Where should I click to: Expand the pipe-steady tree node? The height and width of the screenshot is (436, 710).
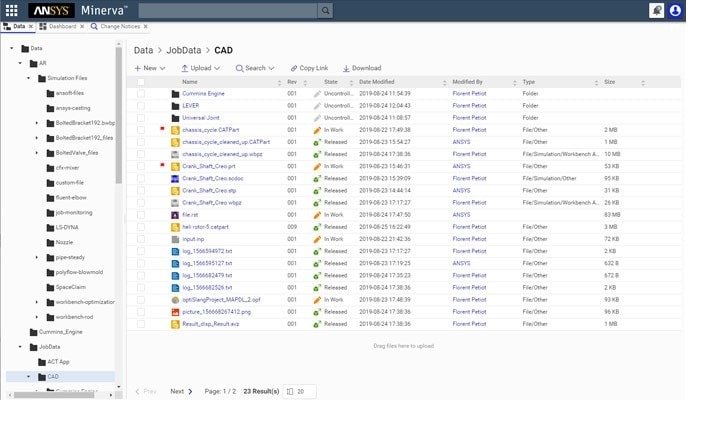[x=37, y=257]
